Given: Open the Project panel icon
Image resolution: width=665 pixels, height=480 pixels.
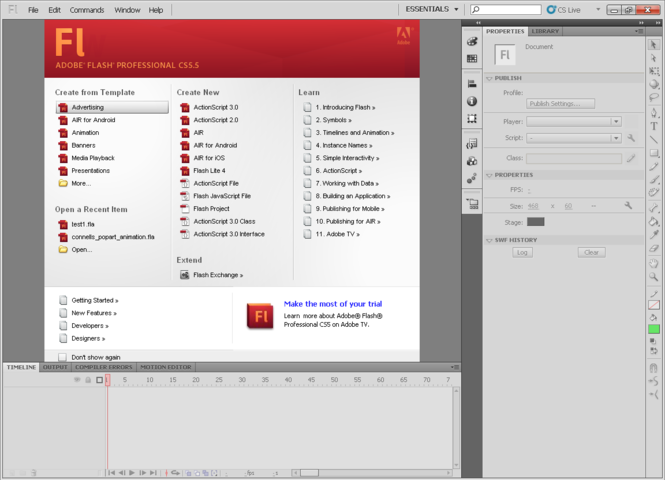Looking at the screenshot, I should (472, 204).
